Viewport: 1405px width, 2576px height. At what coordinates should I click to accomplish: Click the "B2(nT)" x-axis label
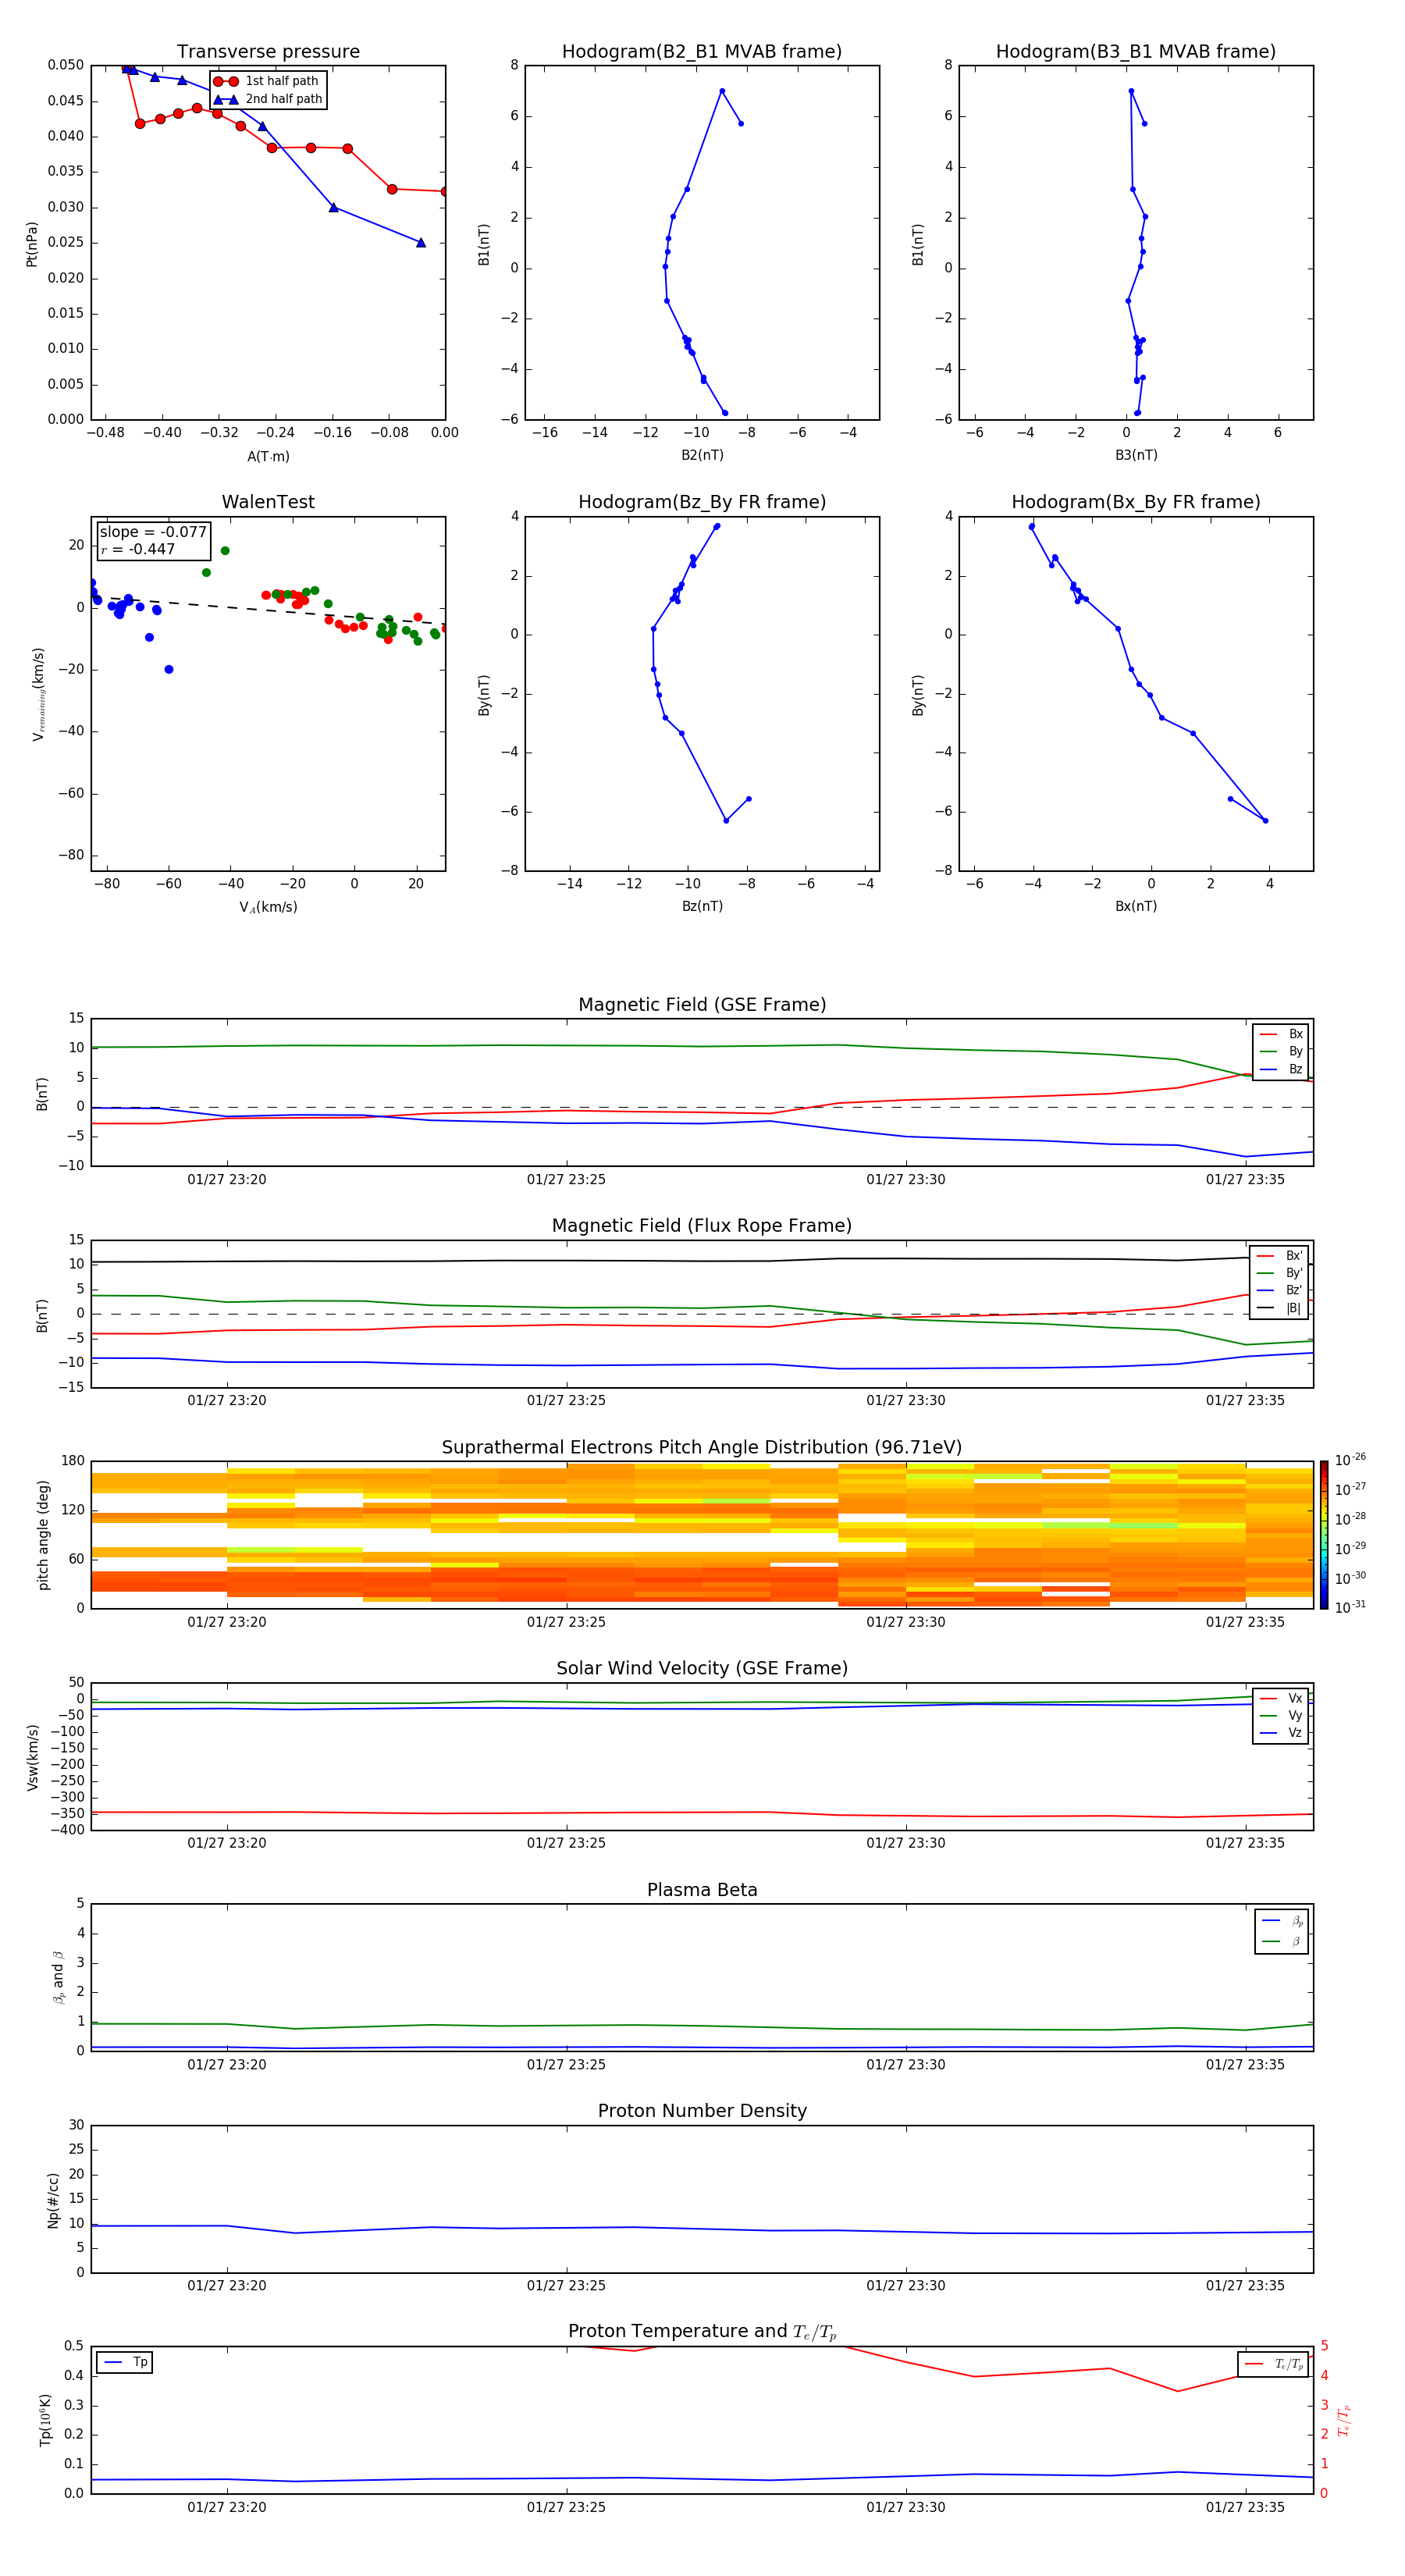tap(702, 455)
